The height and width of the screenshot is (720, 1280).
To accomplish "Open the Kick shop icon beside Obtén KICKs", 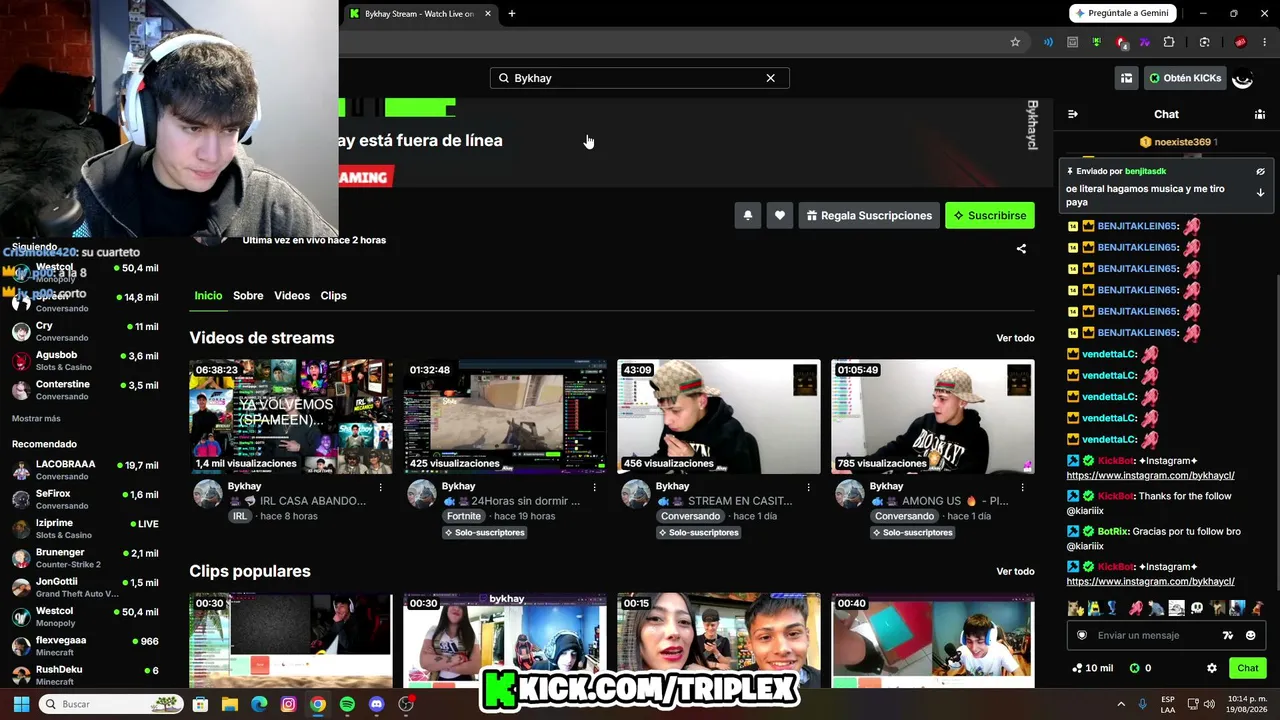I will pyautogui.click(x=1126, y=78).
